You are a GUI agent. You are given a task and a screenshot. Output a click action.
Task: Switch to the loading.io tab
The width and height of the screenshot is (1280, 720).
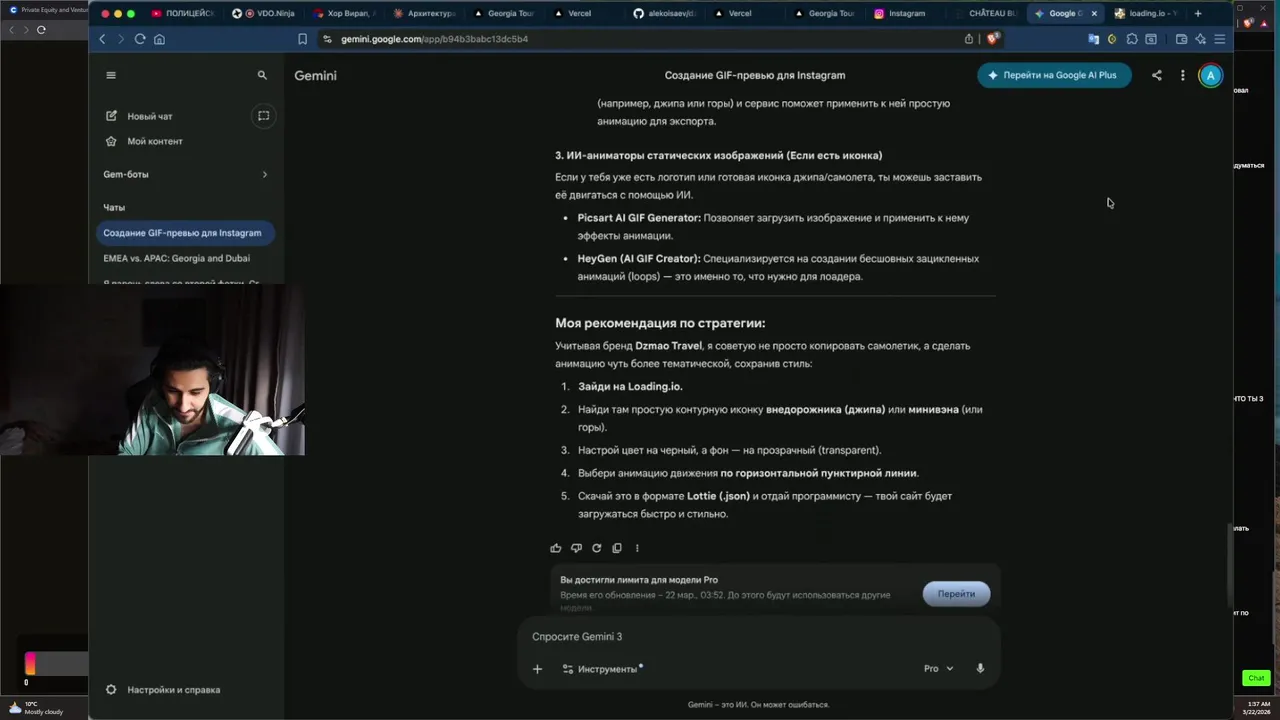click(x=1145, y=14)
